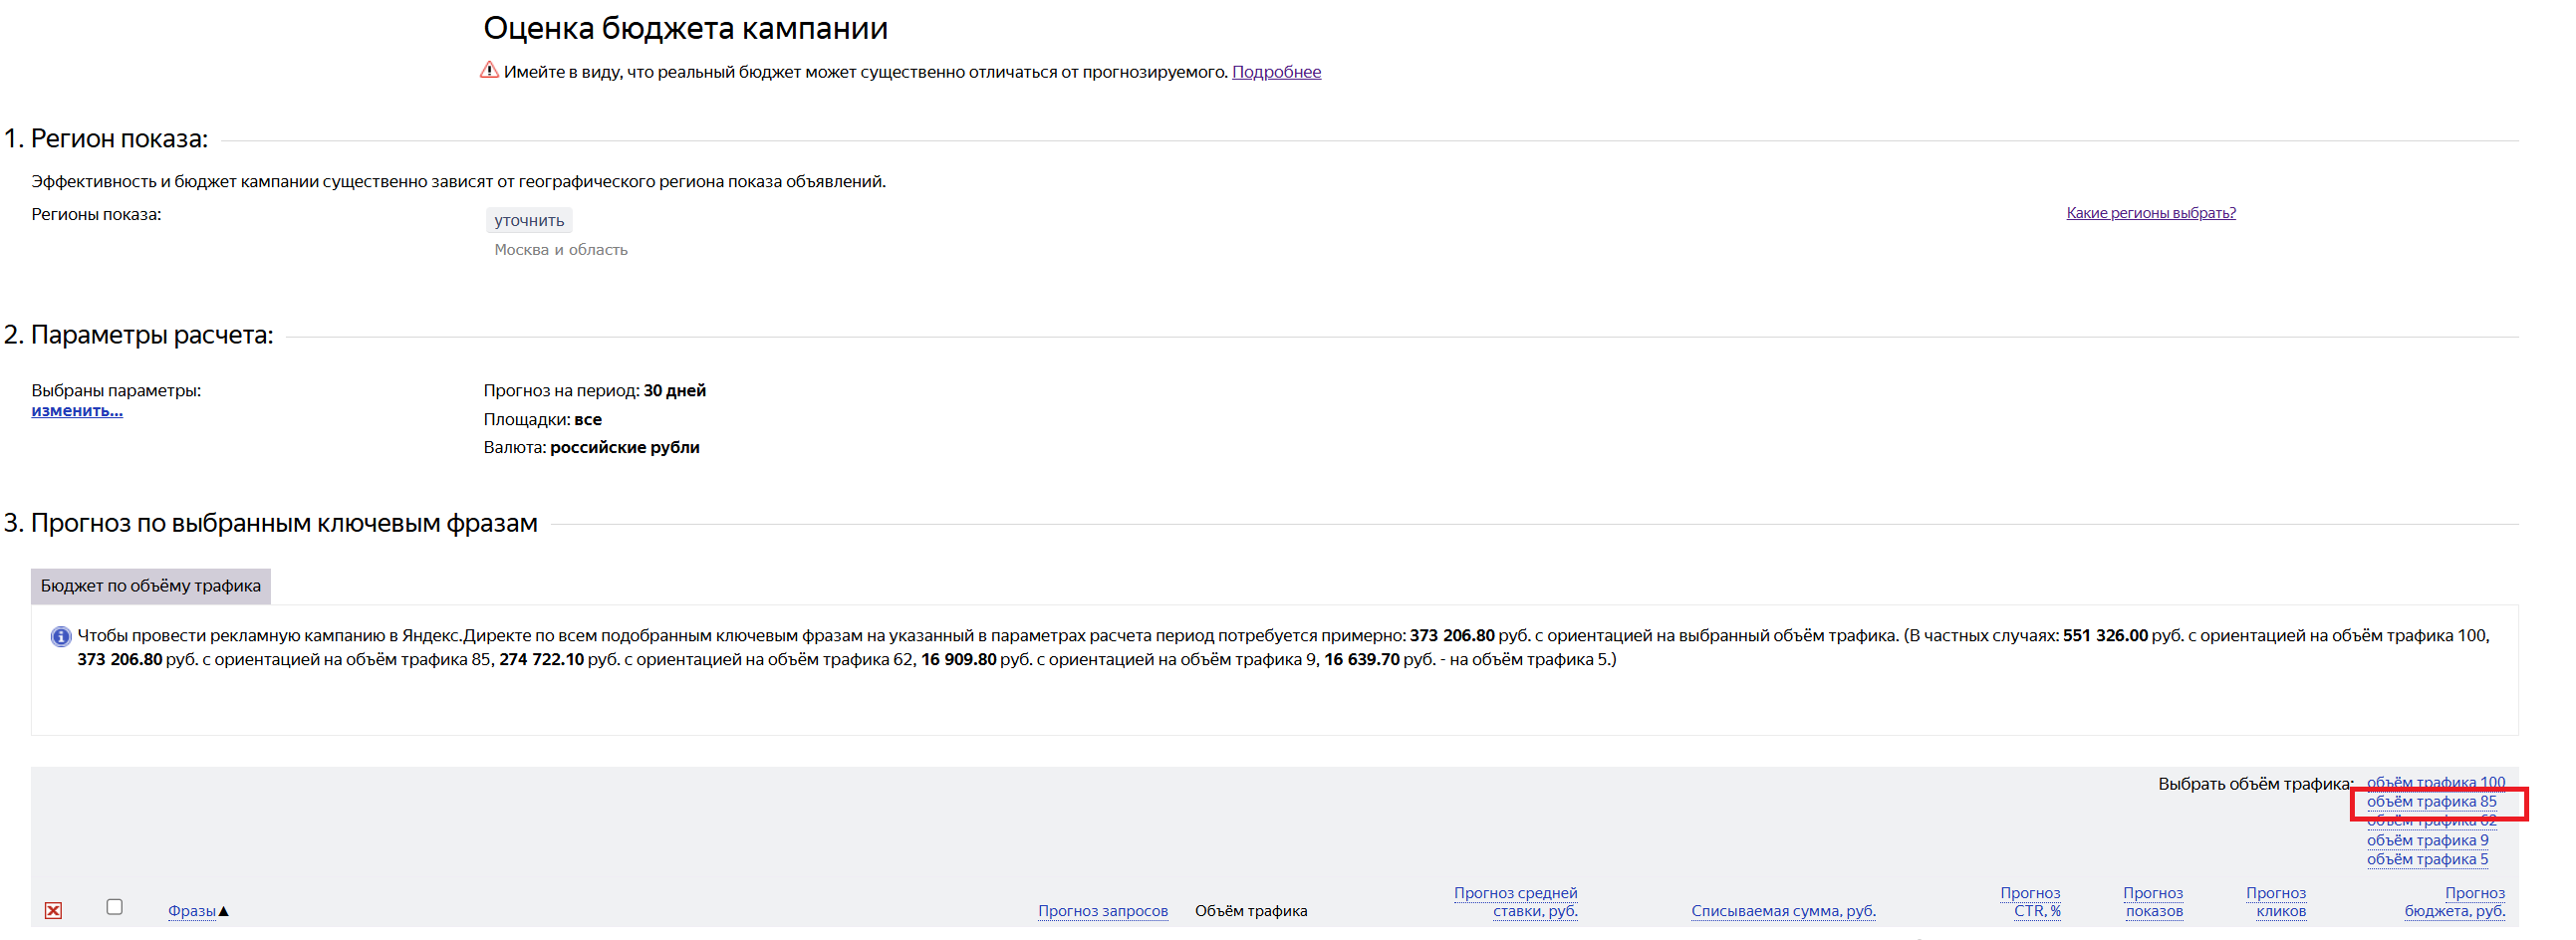
Task: Sort table by 'Фразы' column
Action: pos(192,911)
